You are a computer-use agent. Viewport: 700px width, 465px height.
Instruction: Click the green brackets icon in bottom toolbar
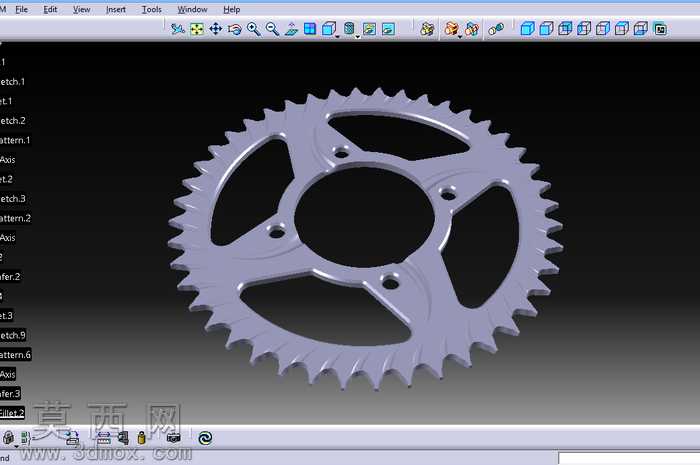(25, 438)
